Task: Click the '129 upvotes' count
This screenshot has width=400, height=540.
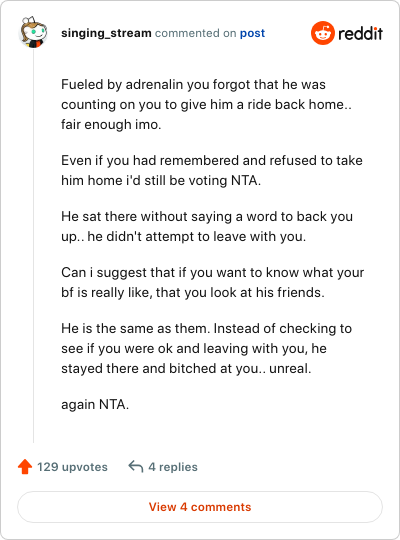Action: [x=72, y=467]
